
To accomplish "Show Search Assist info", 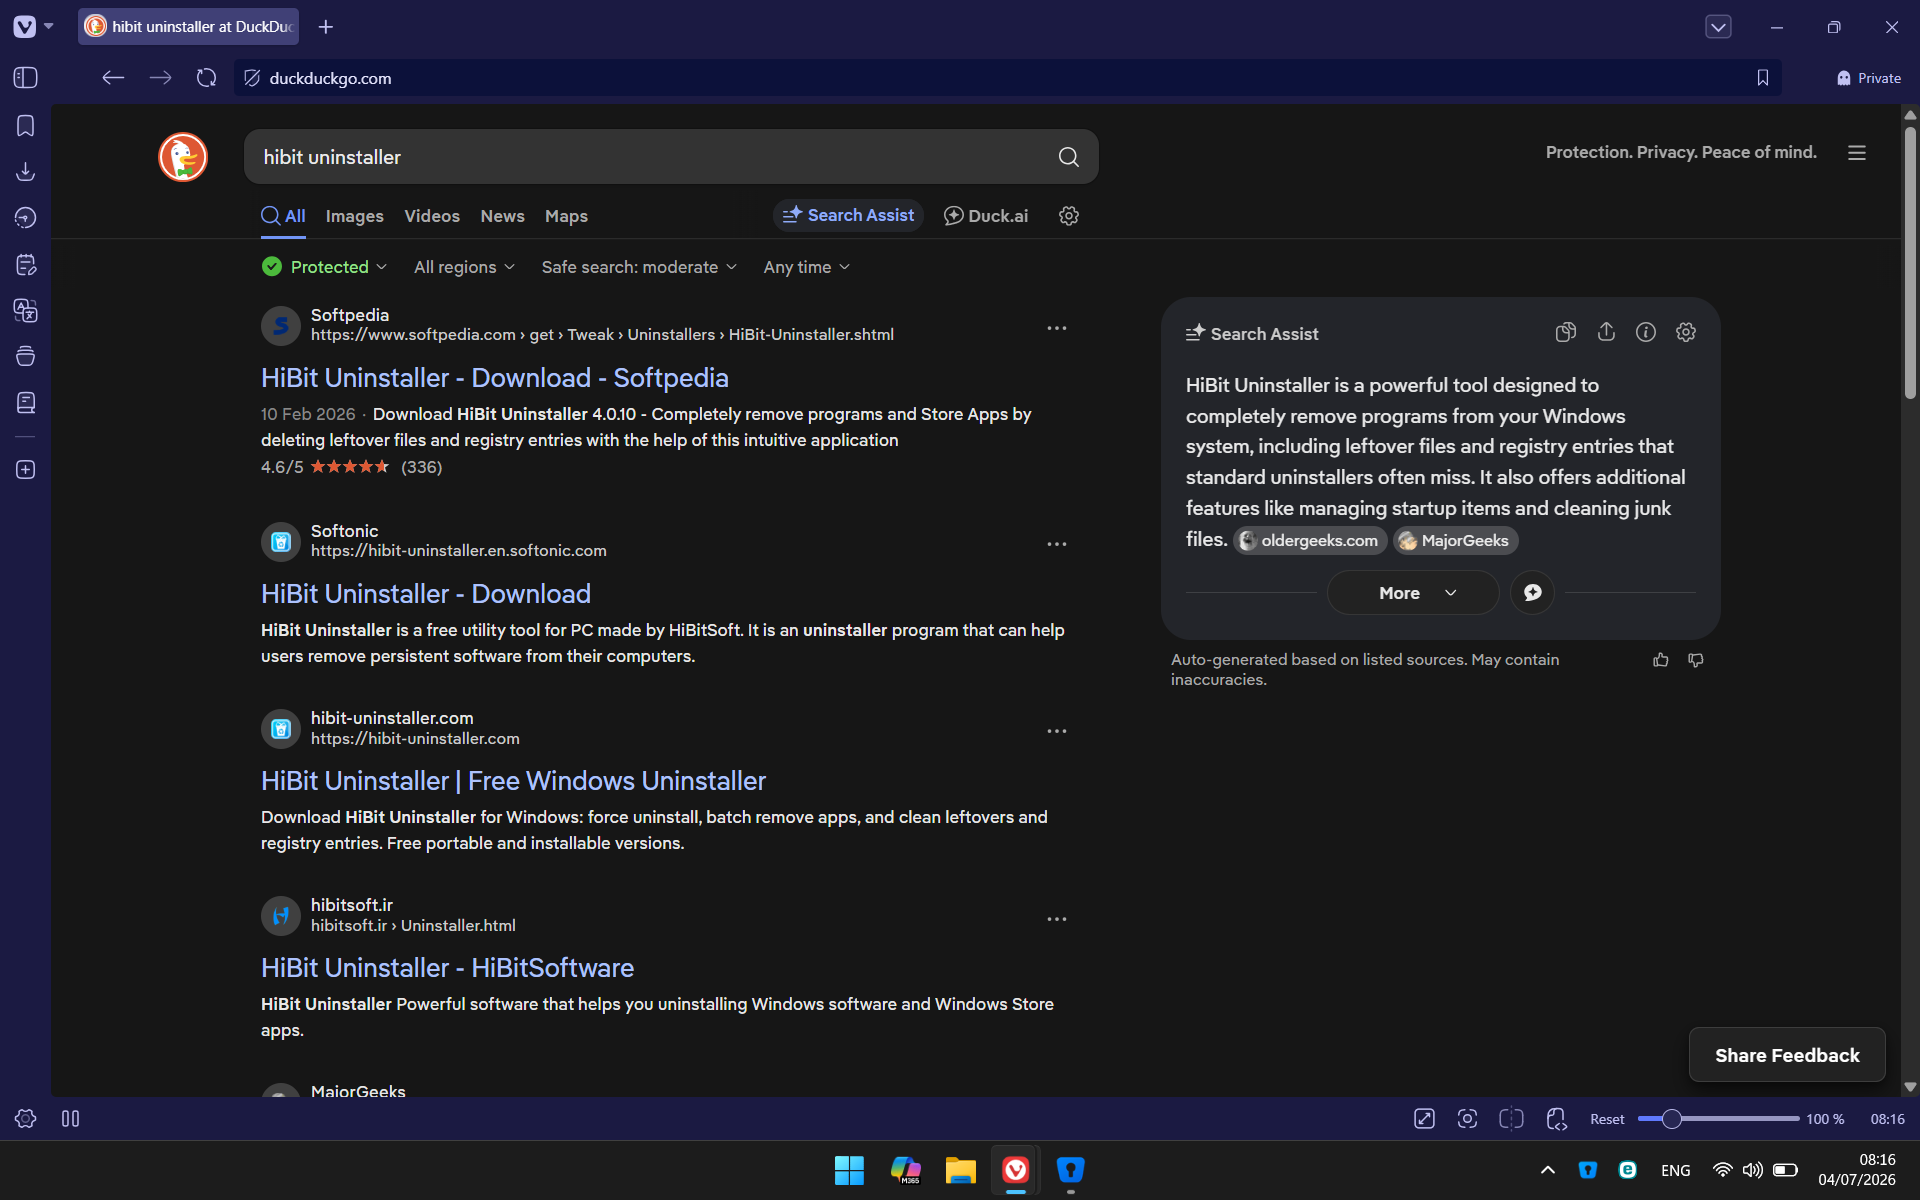I will point(1646,332).
